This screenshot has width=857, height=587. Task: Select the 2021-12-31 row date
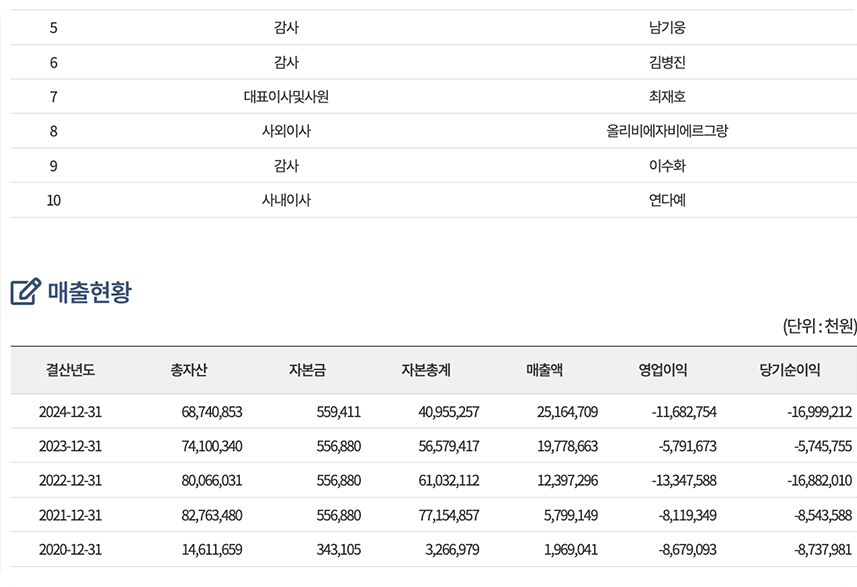coord(71,515)
